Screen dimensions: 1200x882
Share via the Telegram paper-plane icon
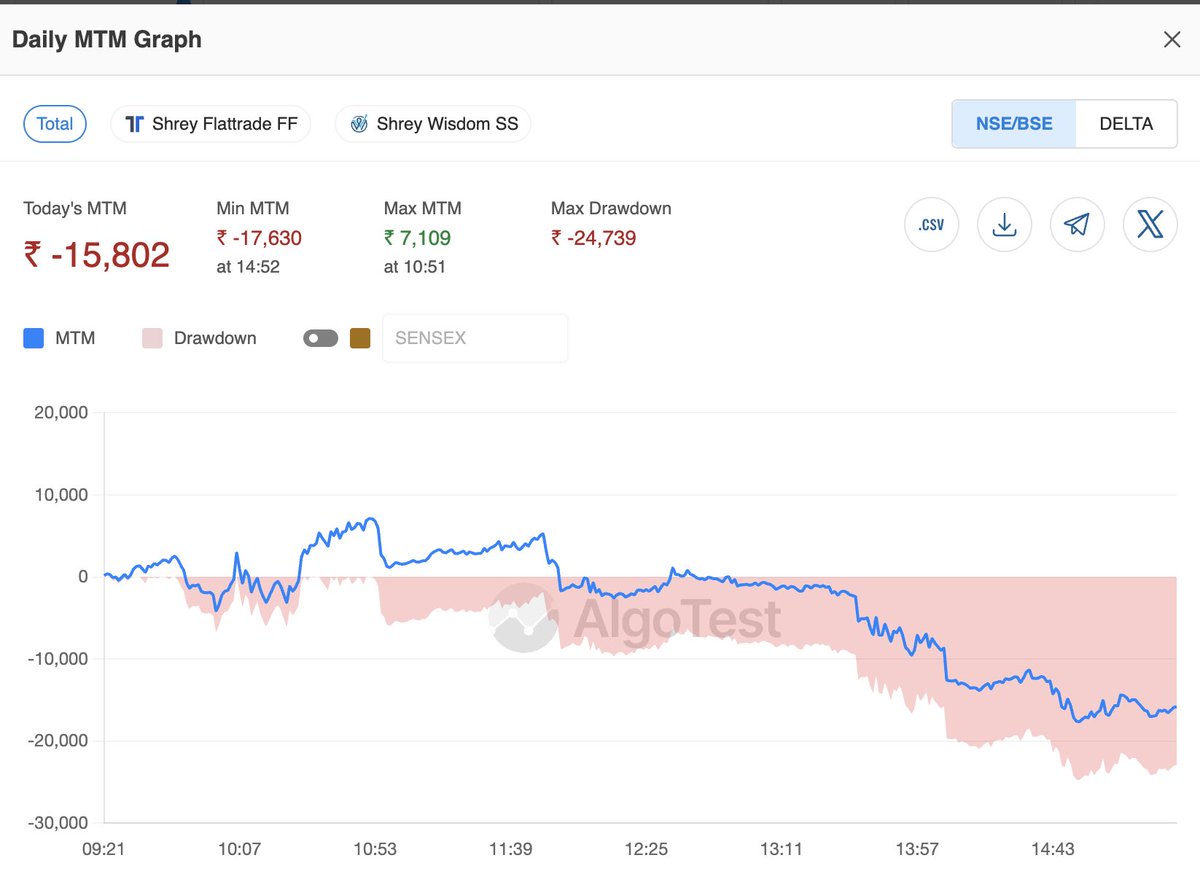[1077, 224]
